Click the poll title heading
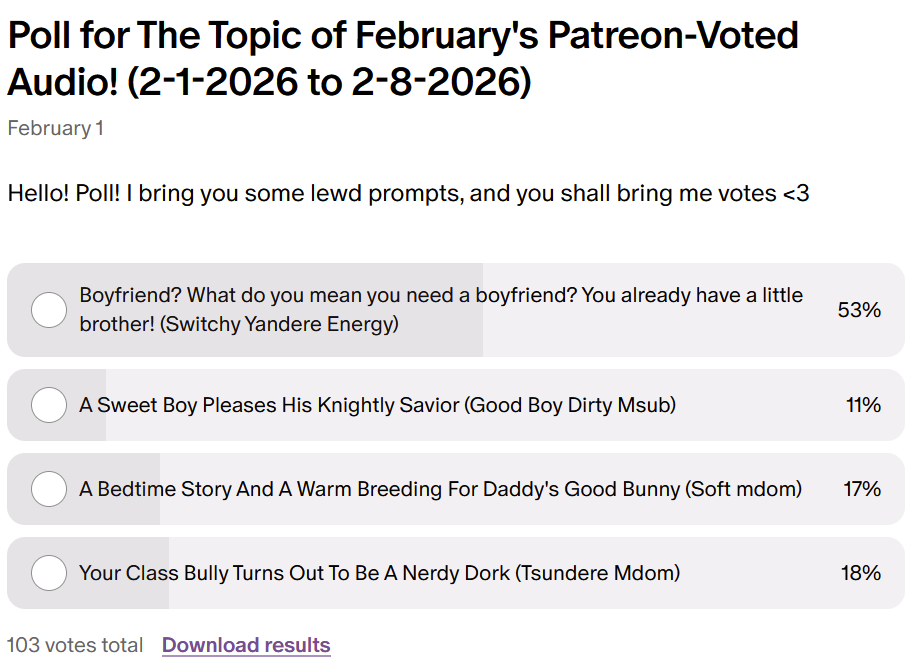912x661 pixels. tap(402, 59)
